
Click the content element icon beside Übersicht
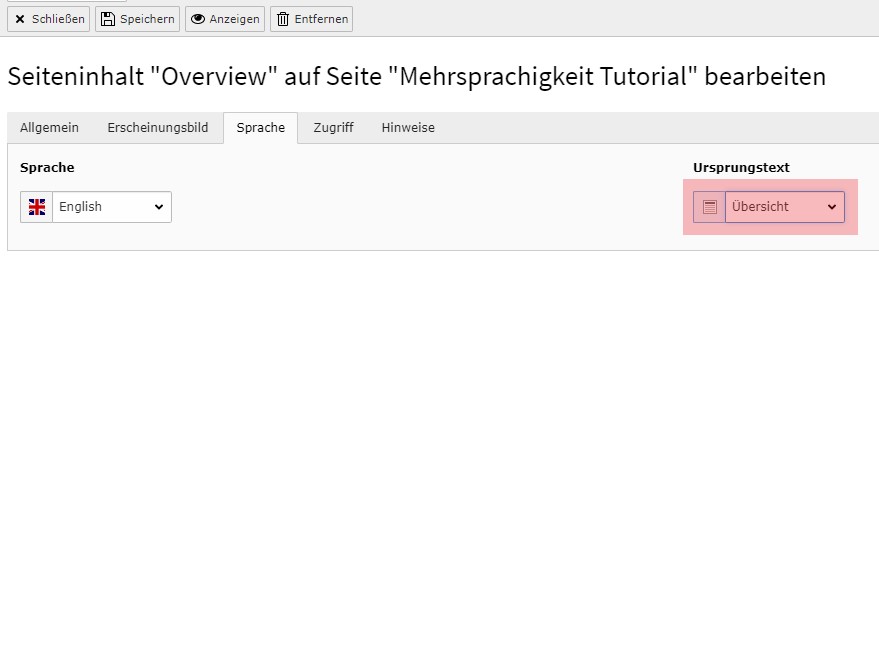point(709,207)
